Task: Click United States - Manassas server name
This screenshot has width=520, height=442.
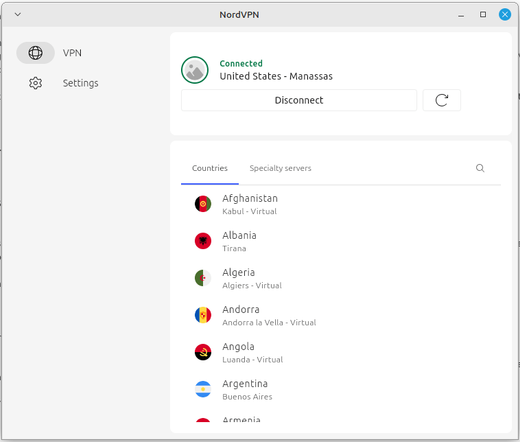Action: (x=276, y=76)
